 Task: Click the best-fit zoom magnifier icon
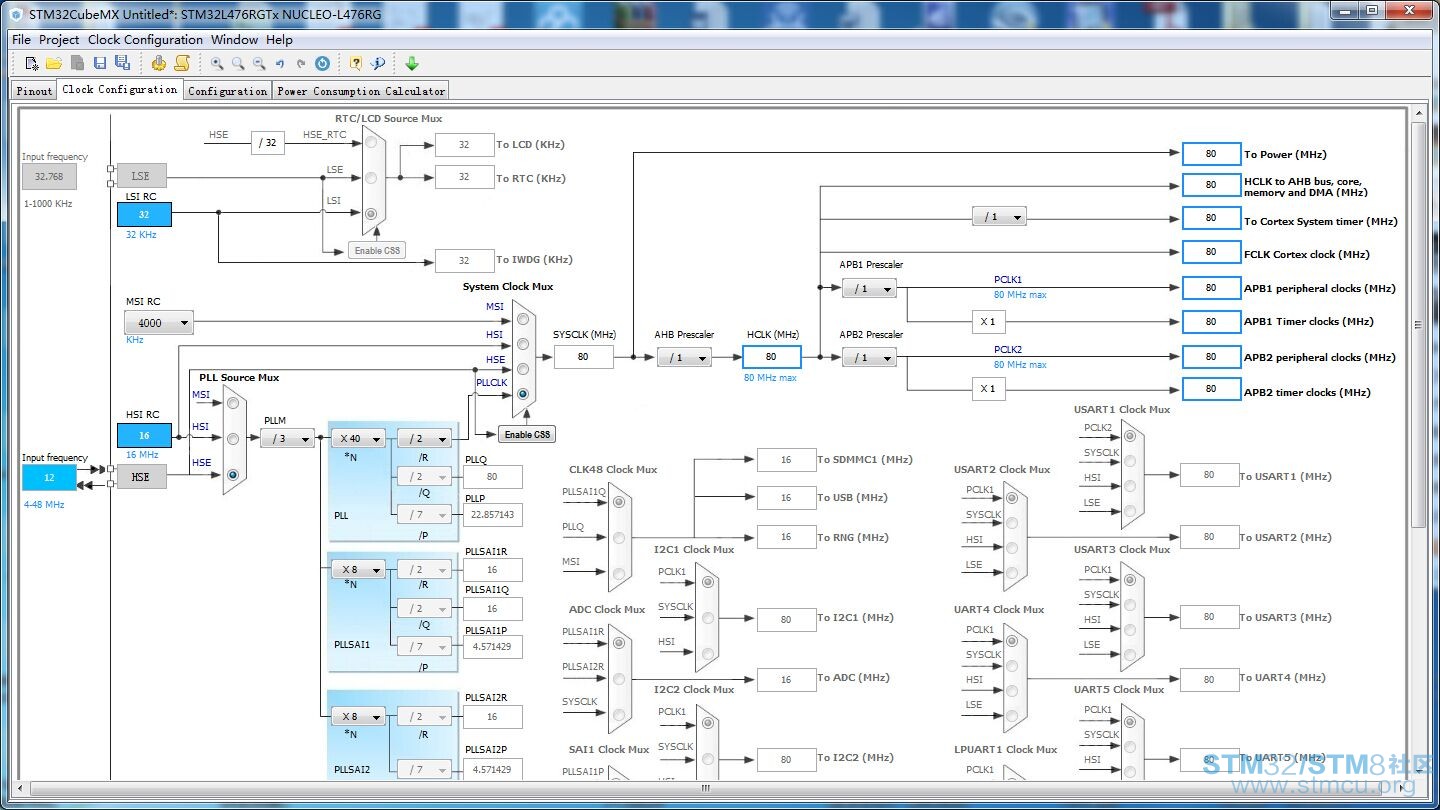click(x=238, y=63)
